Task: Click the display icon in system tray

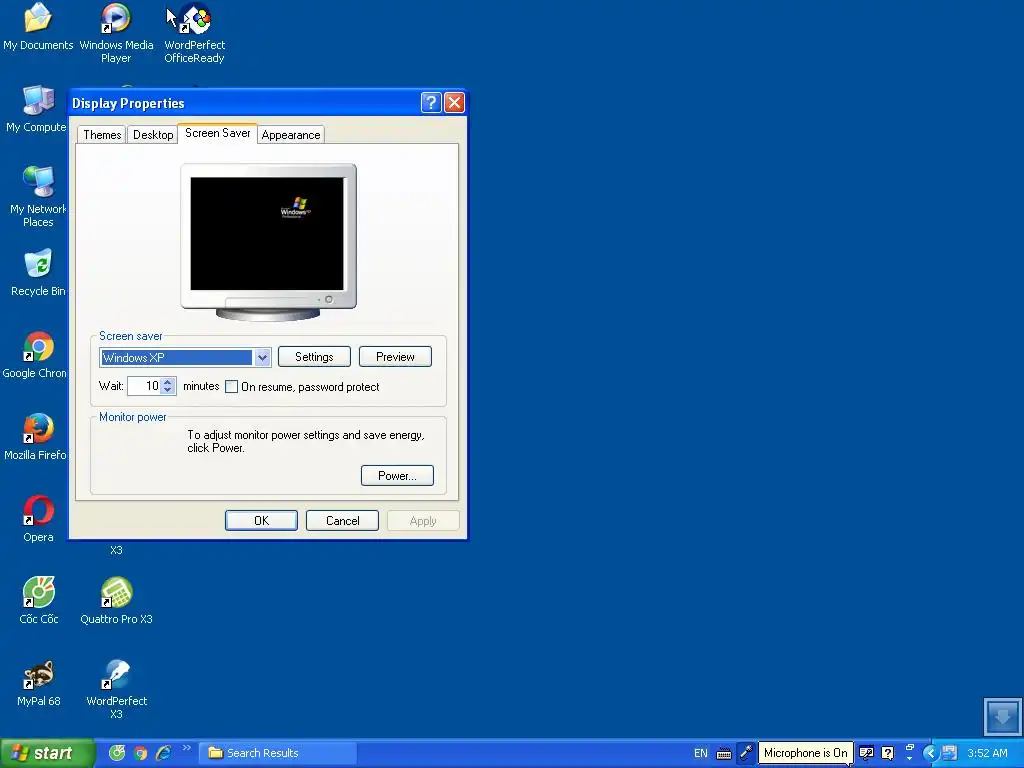Action: [950, 753]
